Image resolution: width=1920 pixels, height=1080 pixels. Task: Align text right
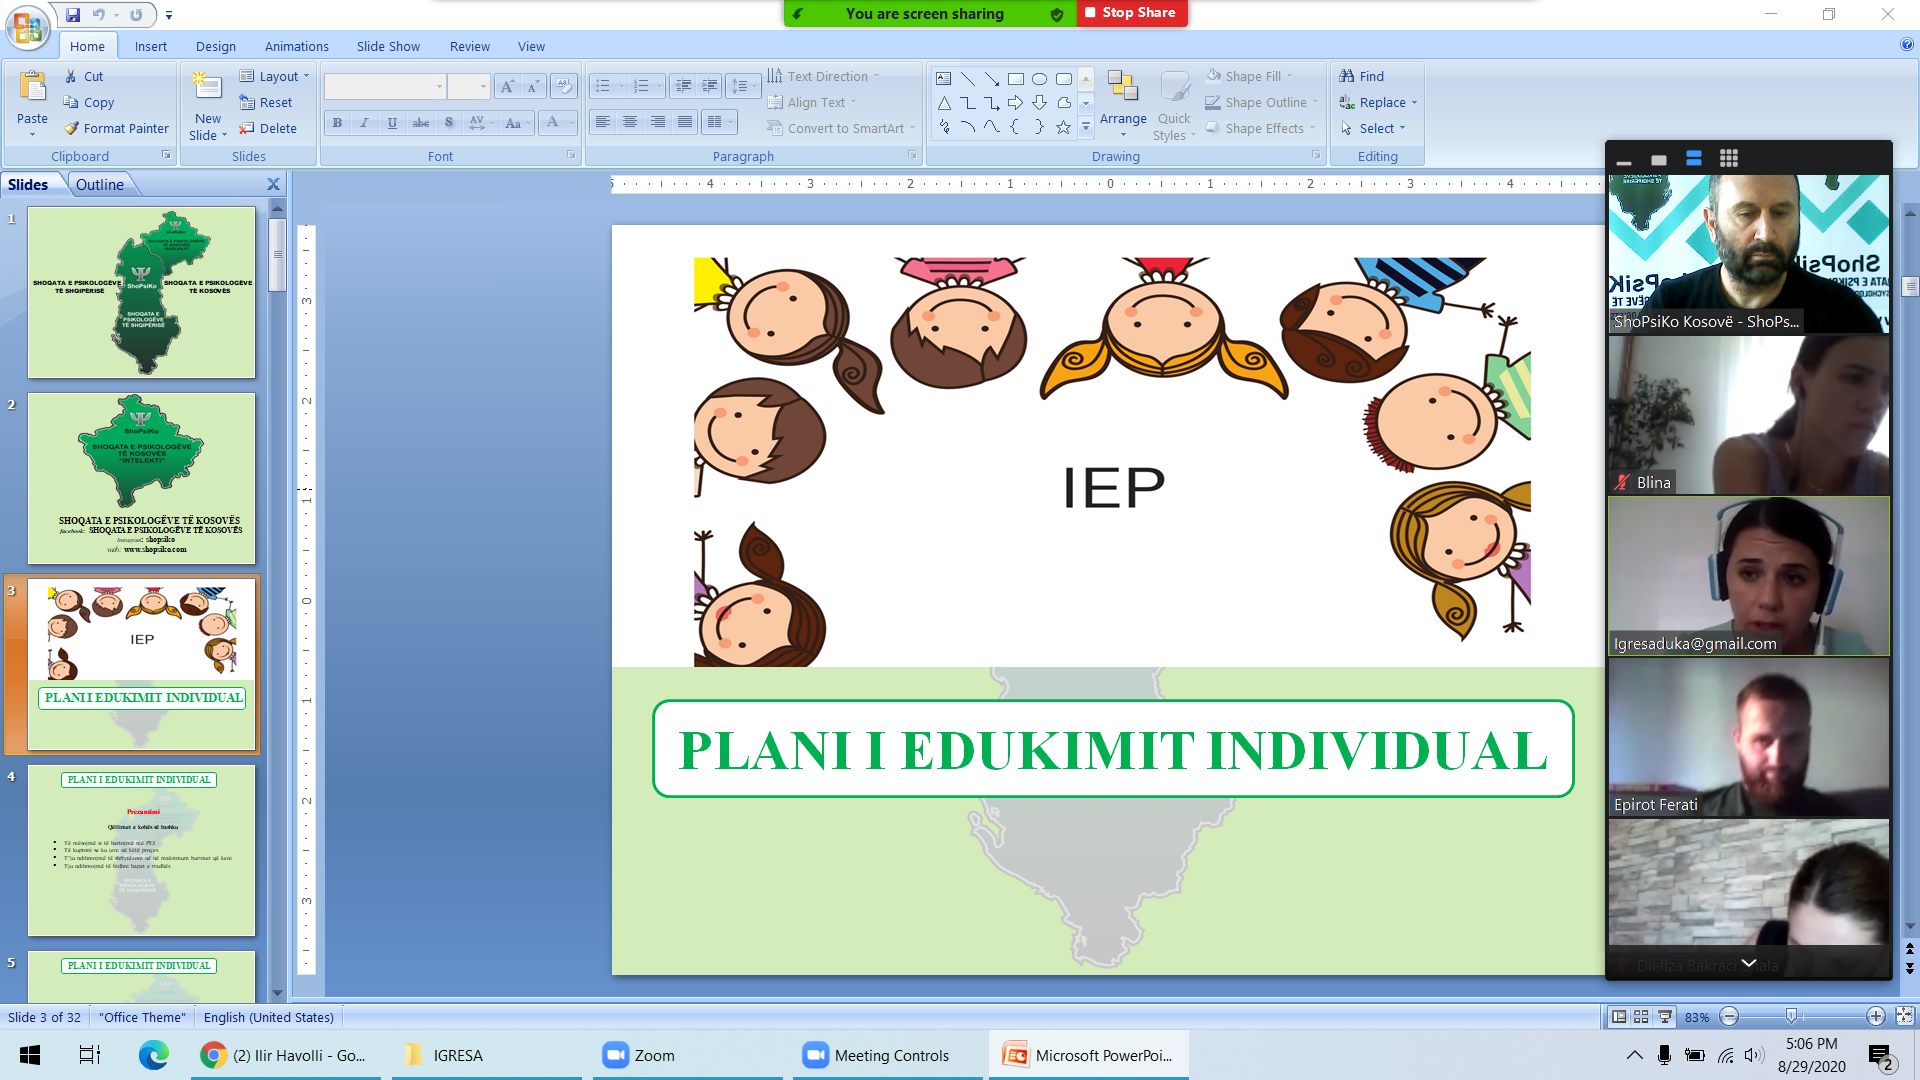click(658, 122)
